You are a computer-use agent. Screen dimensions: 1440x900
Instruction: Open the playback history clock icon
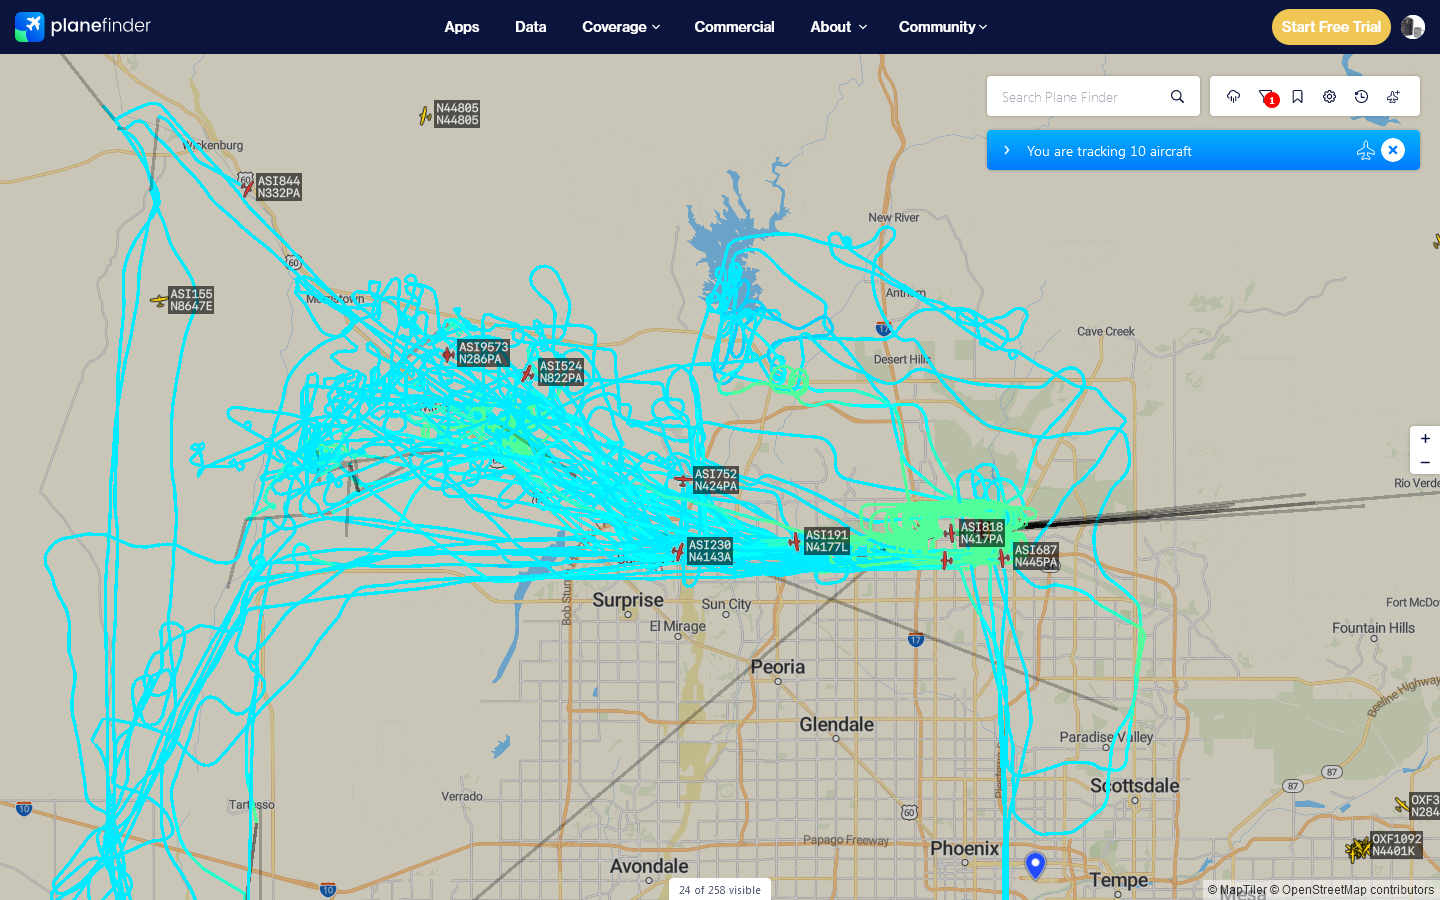click(x=1361, y=97)
